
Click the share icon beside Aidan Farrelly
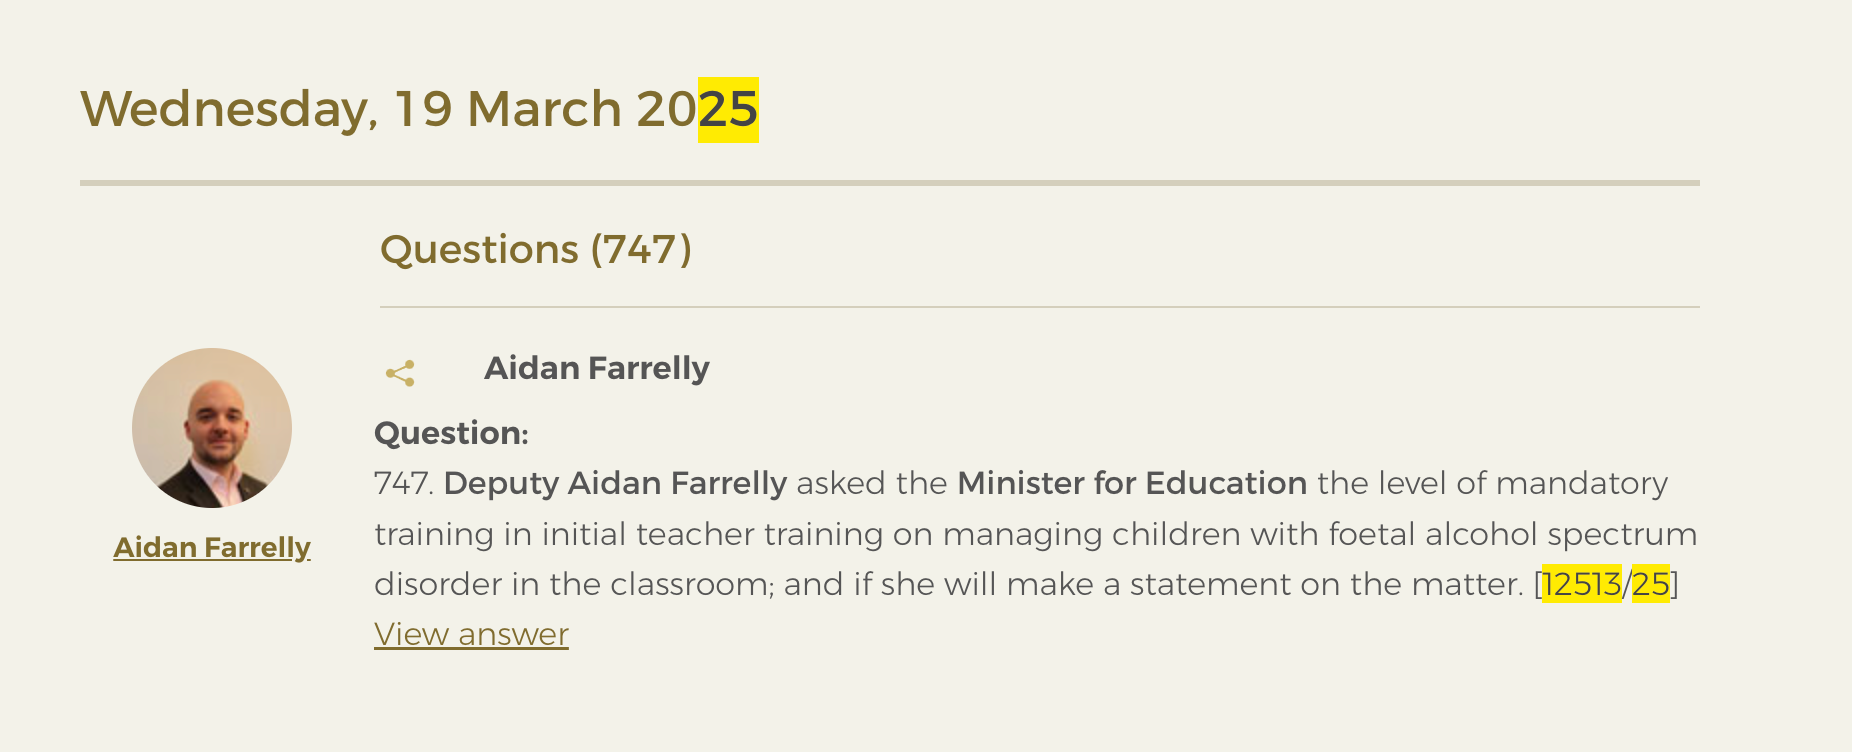click(400, 374)
